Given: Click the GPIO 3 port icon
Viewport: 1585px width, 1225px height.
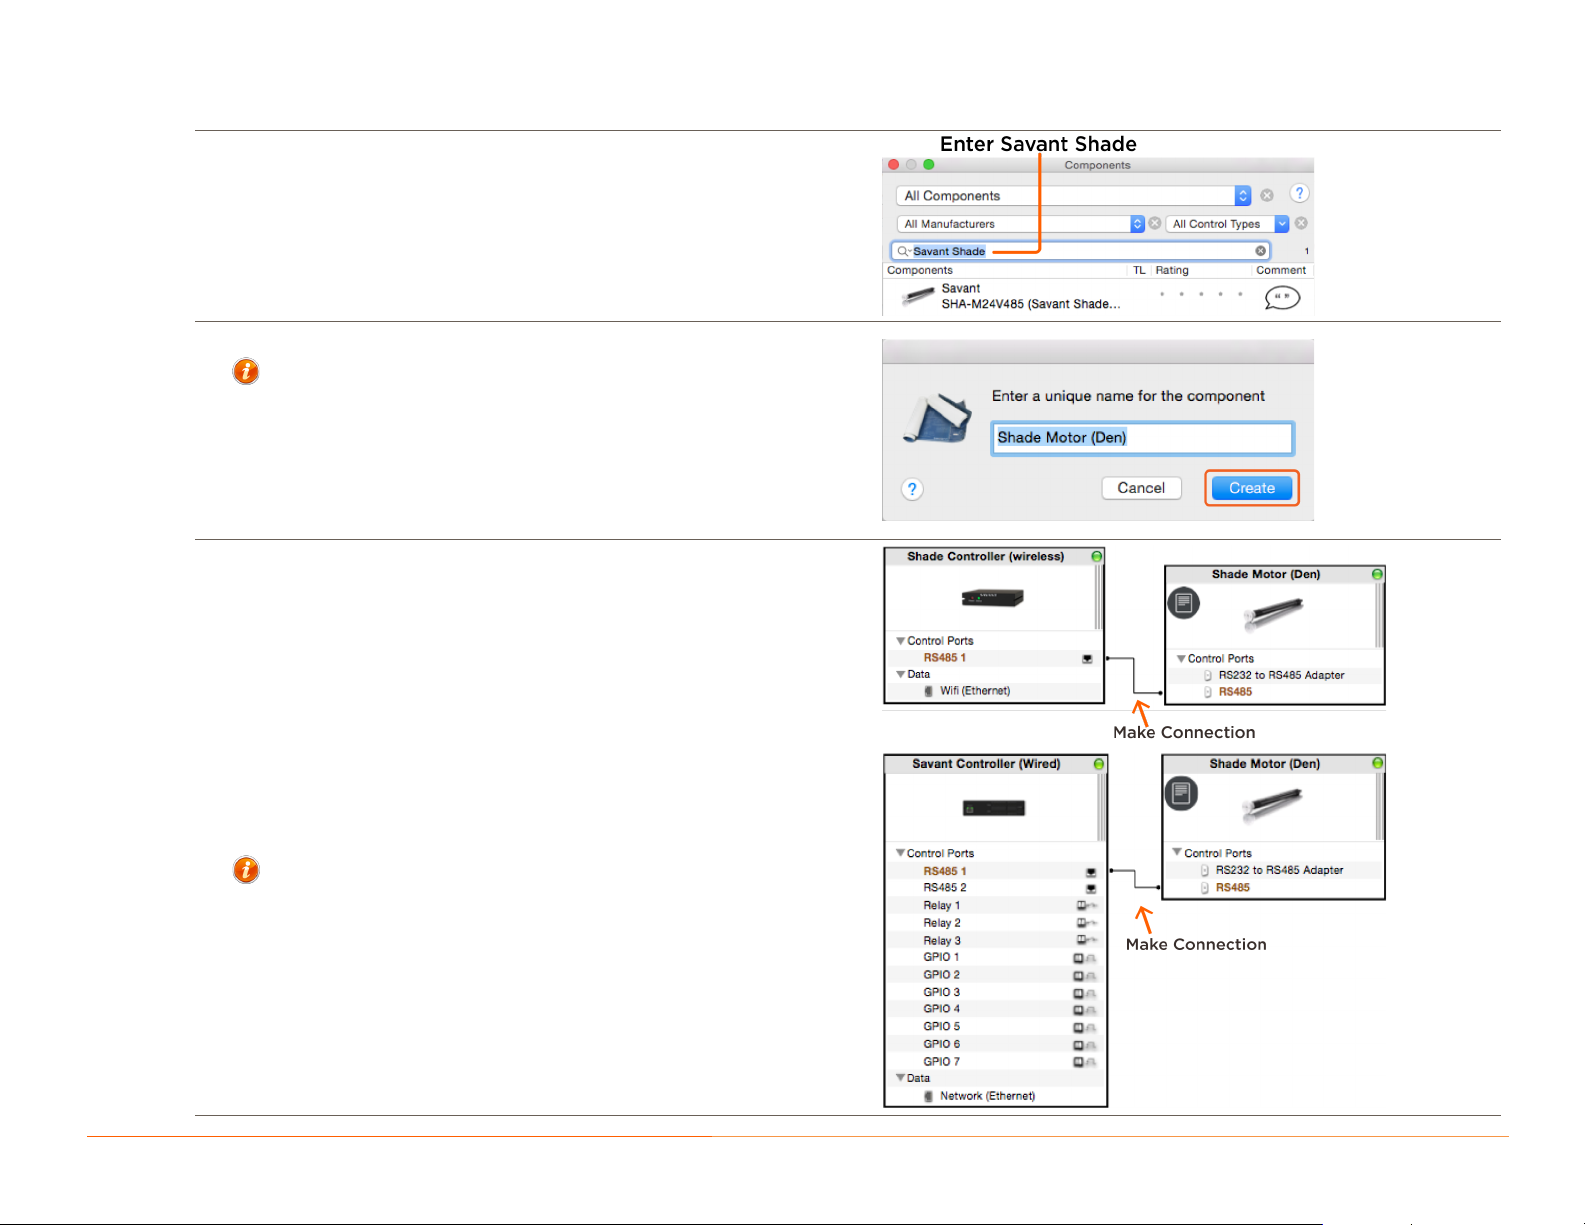Looking at the screenshot, I should 1085,993.
